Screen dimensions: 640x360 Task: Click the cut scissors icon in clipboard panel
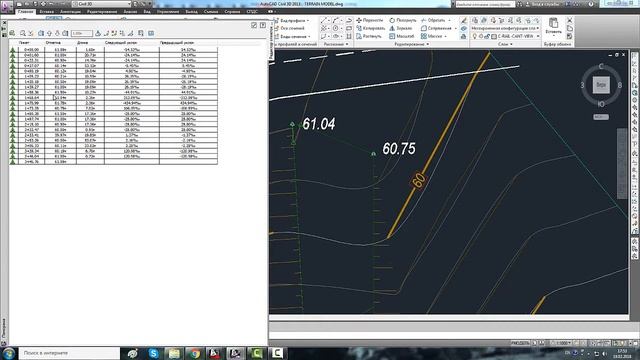point(570,20)
